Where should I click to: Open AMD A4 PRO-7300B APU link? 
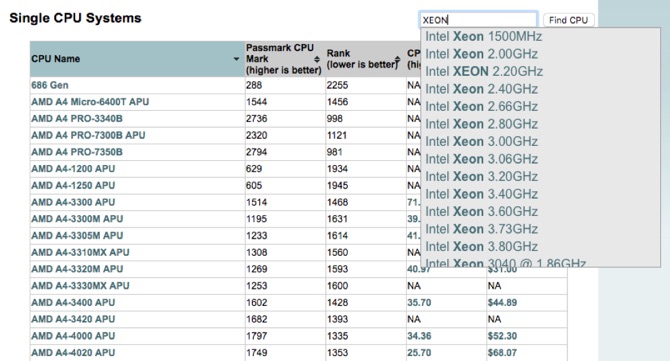pos(88,135)
